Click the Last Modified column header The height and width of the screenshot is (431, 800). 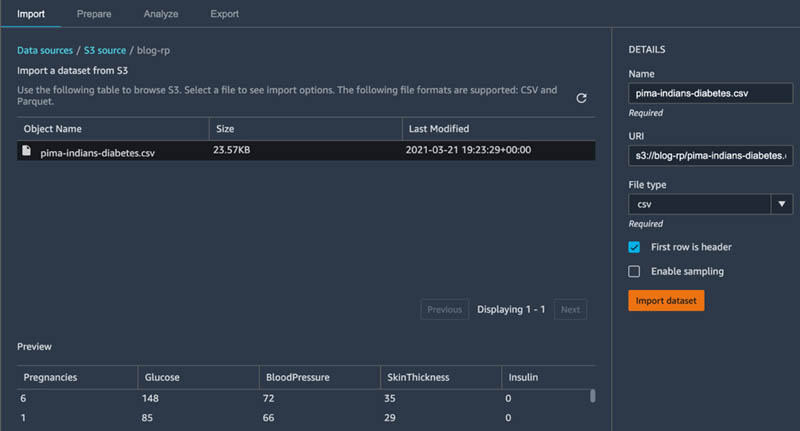[x=439, y=129]
